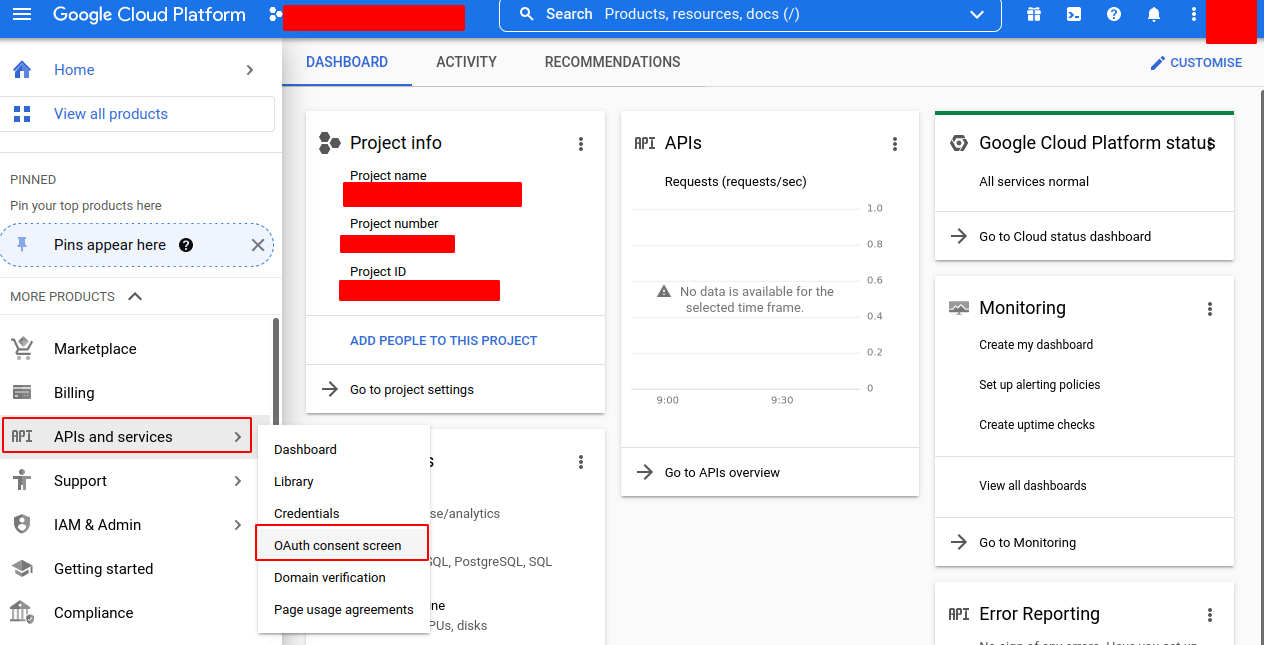This screenshot has width=1264, height=645.
Task: Click ADD PEOPLE TO THIS PROJECT
Action: pyautogui.click(x=443, y=340)
